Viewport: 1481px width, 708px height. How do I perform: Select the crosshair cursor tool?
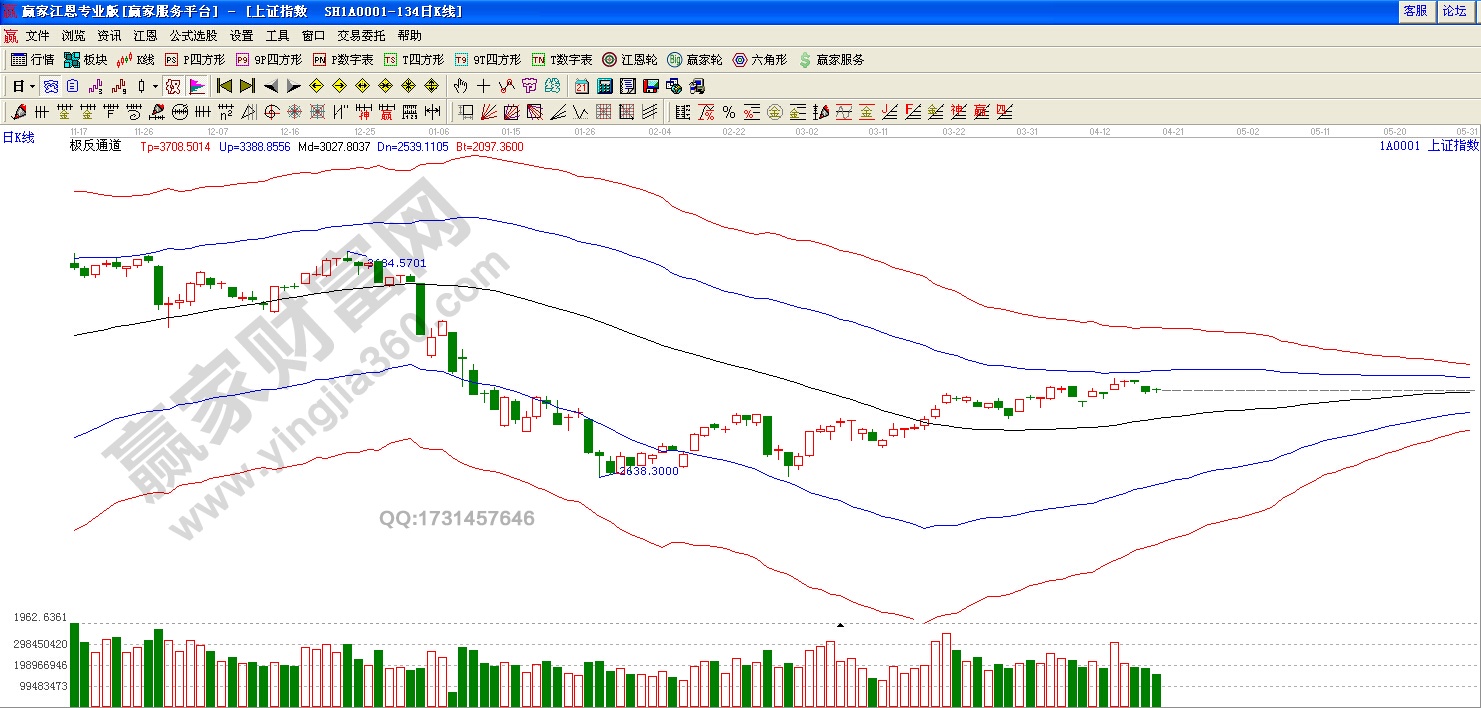point(483,86)
